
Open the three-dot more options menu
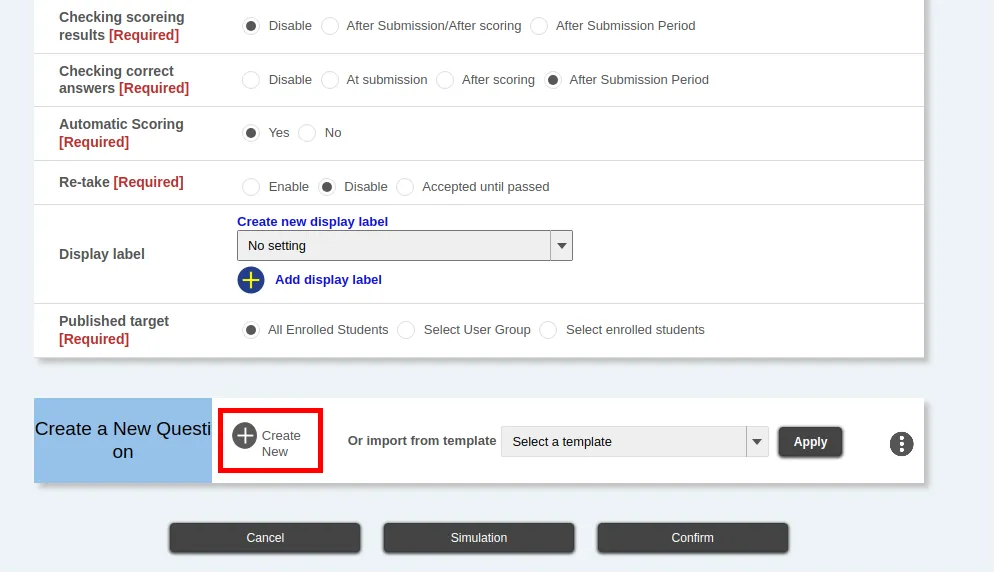coord(901,444)
